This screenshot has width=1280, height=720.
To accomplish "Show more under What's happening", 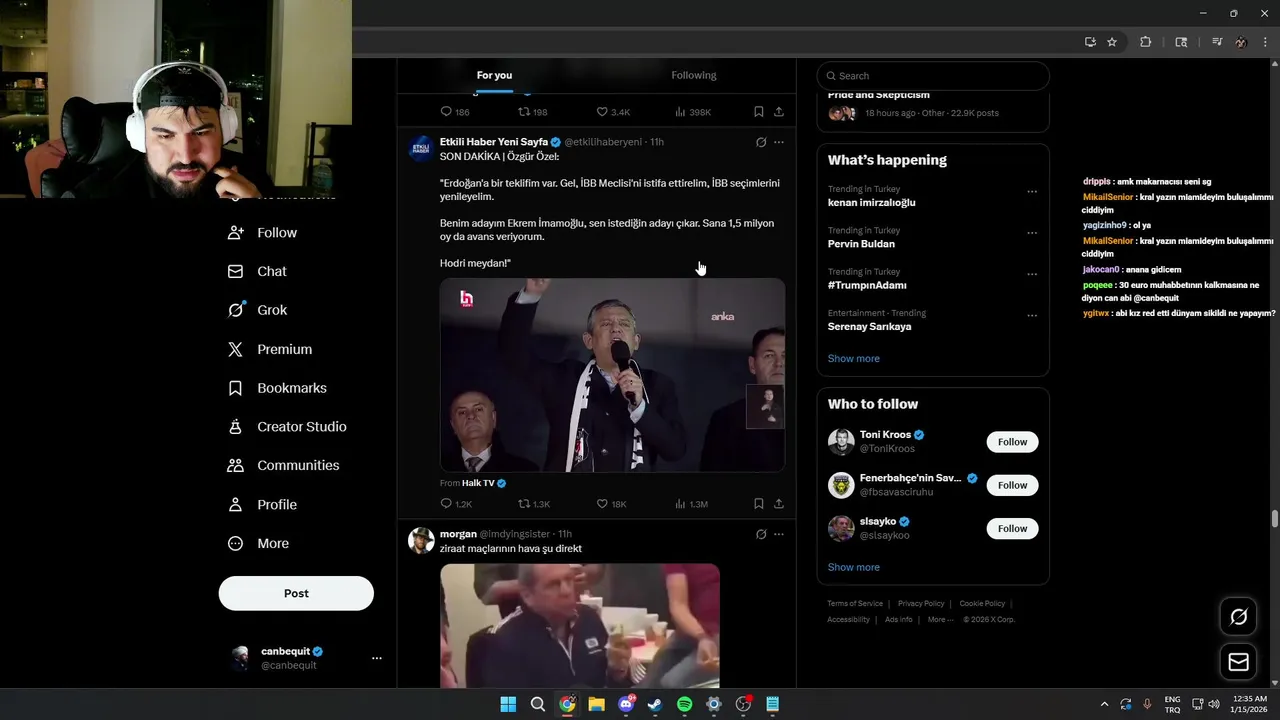I will coord(854,359).
